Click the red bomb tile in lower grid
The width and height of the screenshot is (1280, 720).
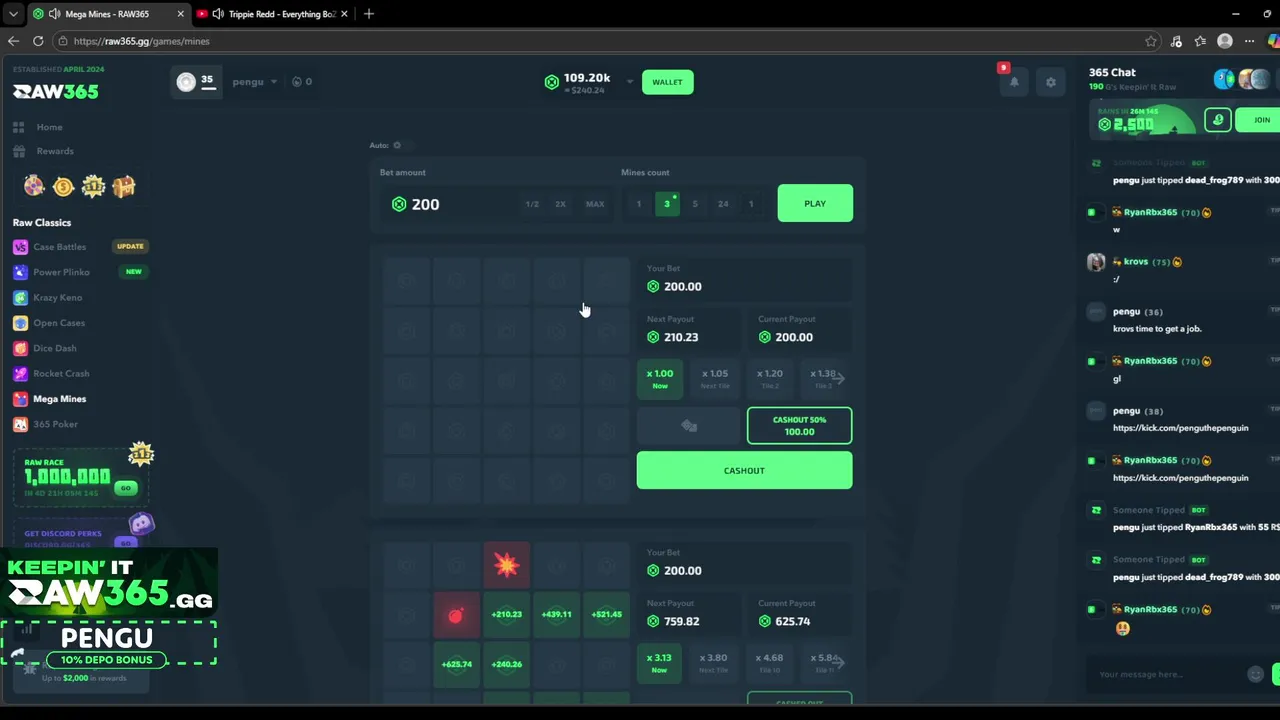click(456, 615)
